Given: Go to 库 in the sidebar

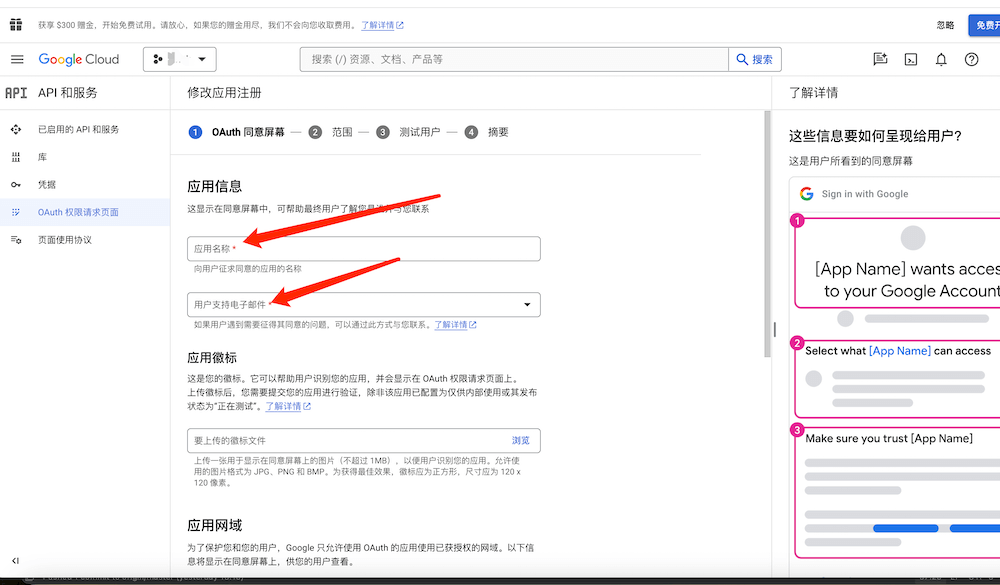Looking at the screenshot, I should (42, 157).
